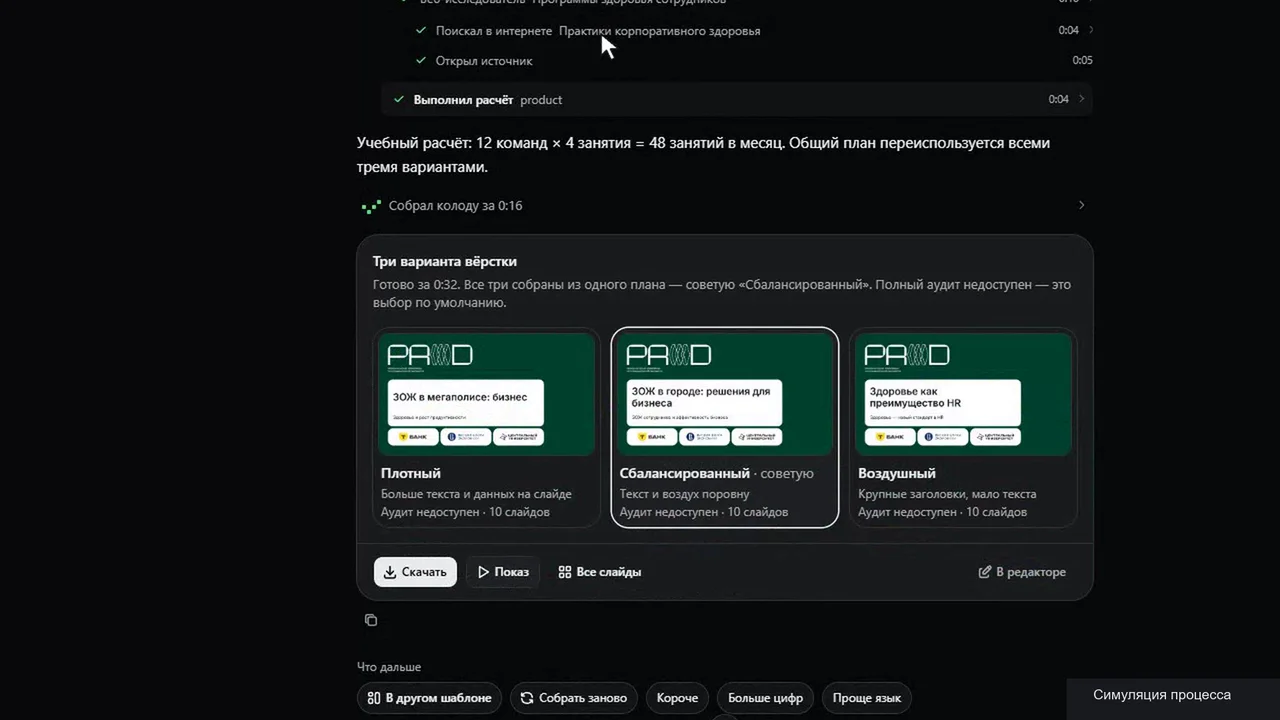Open the deck via В редакторе
The height and width of the screenshot is (720, 1280).
(x=1022, y=572)
